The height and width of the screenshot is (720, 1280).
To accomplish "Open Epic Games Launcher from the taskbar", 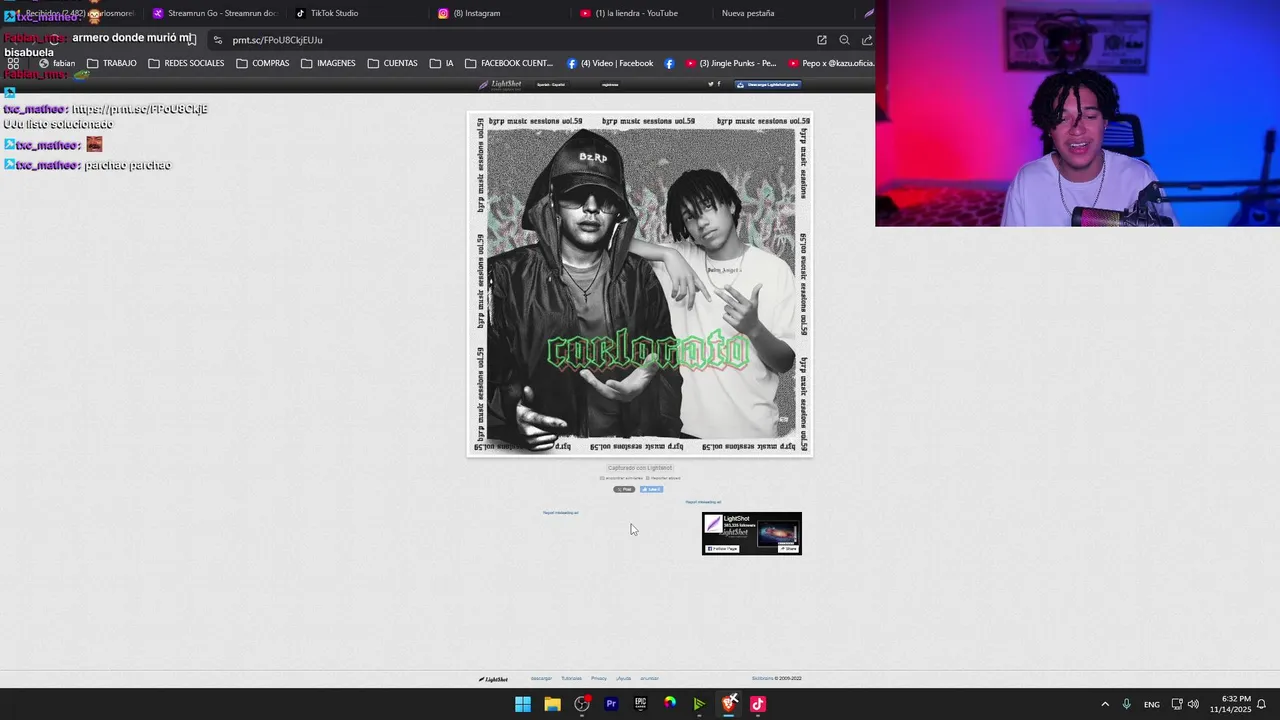I will [640, 704].
